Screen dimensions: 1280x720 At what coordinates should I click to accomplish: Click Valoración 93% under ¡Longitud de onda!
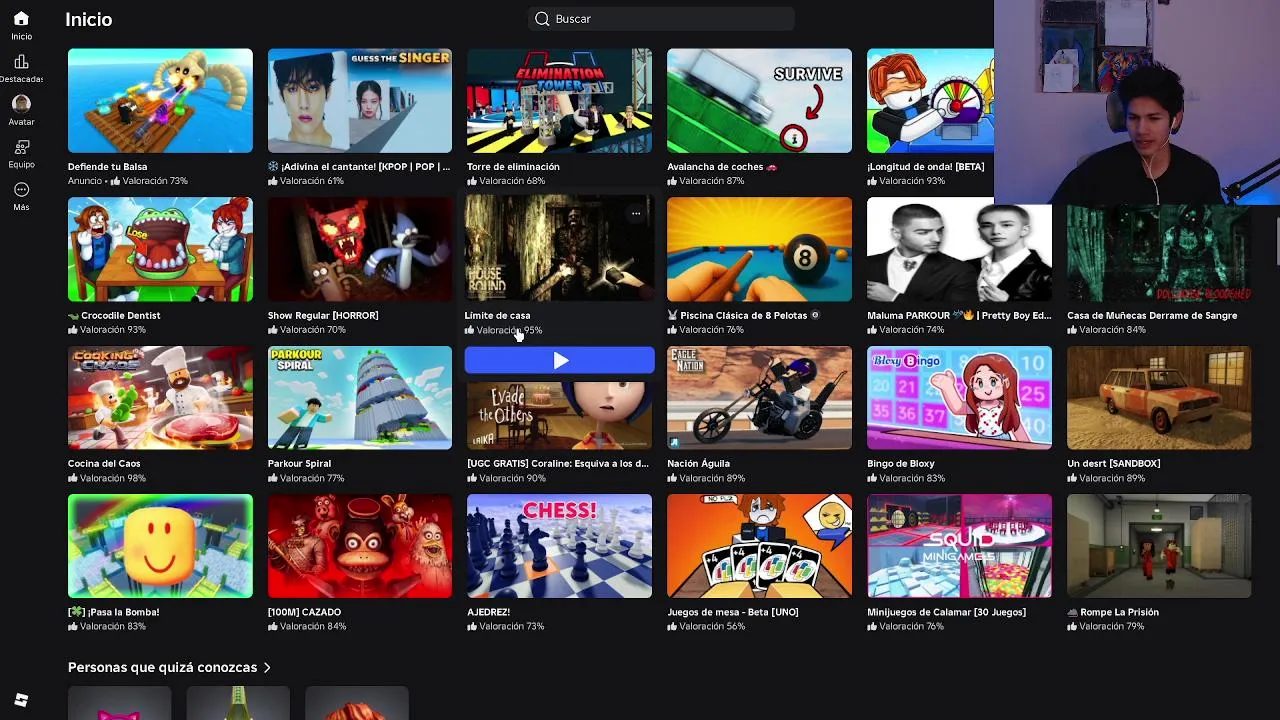coord(912,181)
